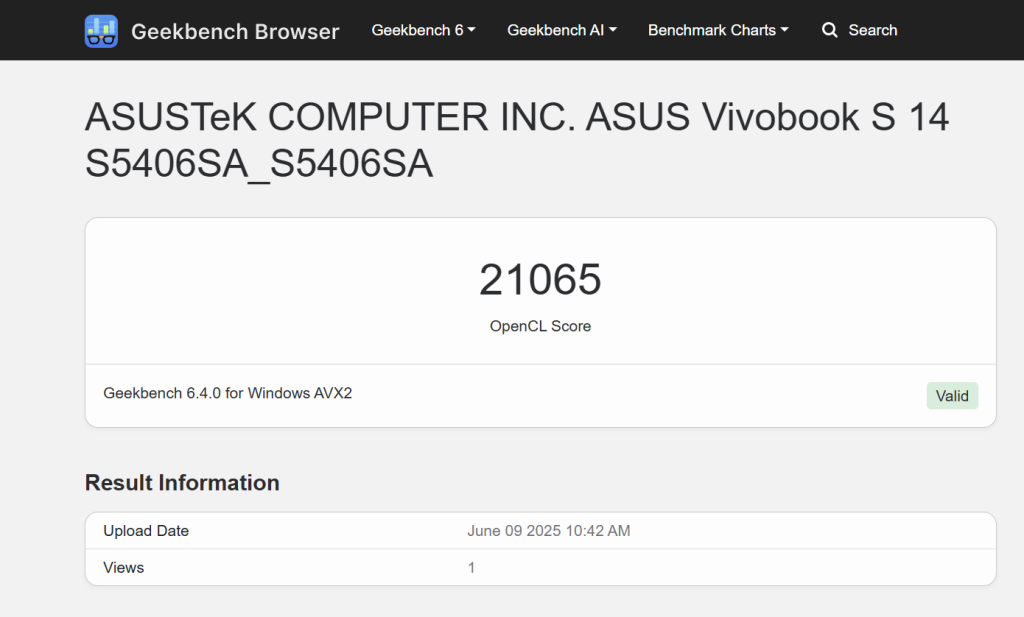Select the ASUS Vivobook S 14 page title
1024x617 pixels.
tap(517, 140)
